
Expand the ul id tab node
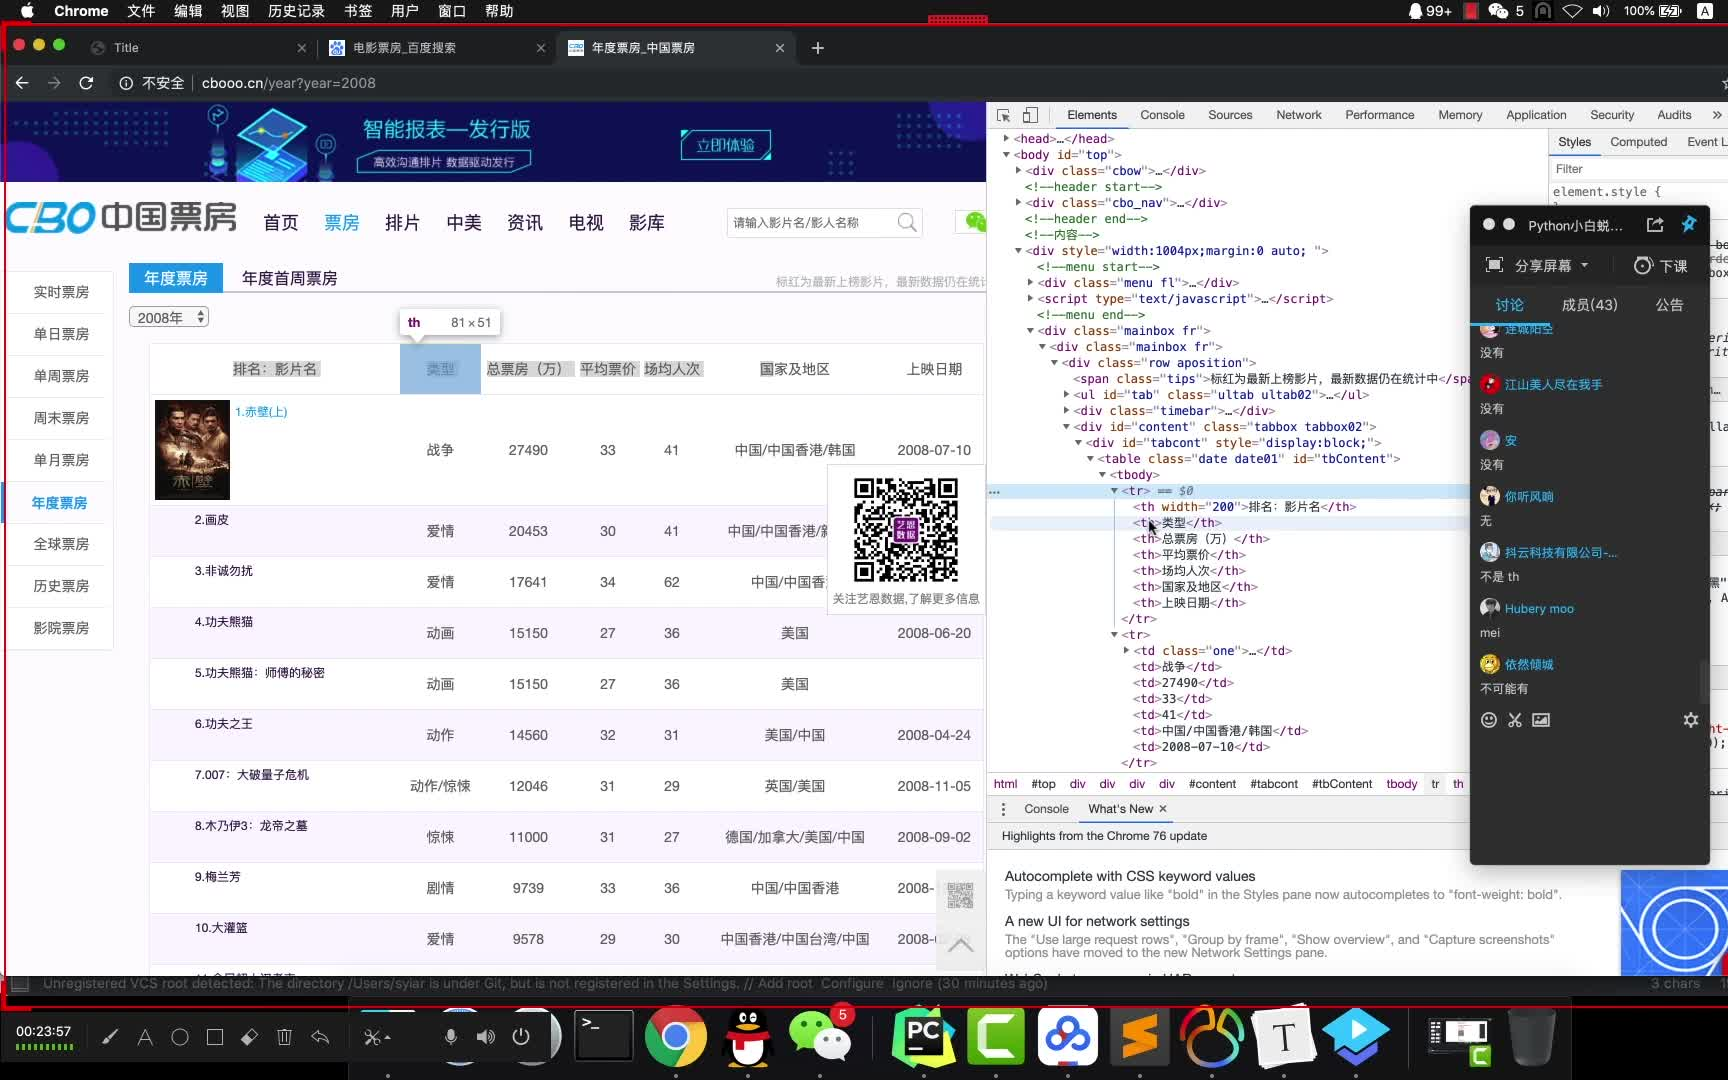click(1066, 395)
